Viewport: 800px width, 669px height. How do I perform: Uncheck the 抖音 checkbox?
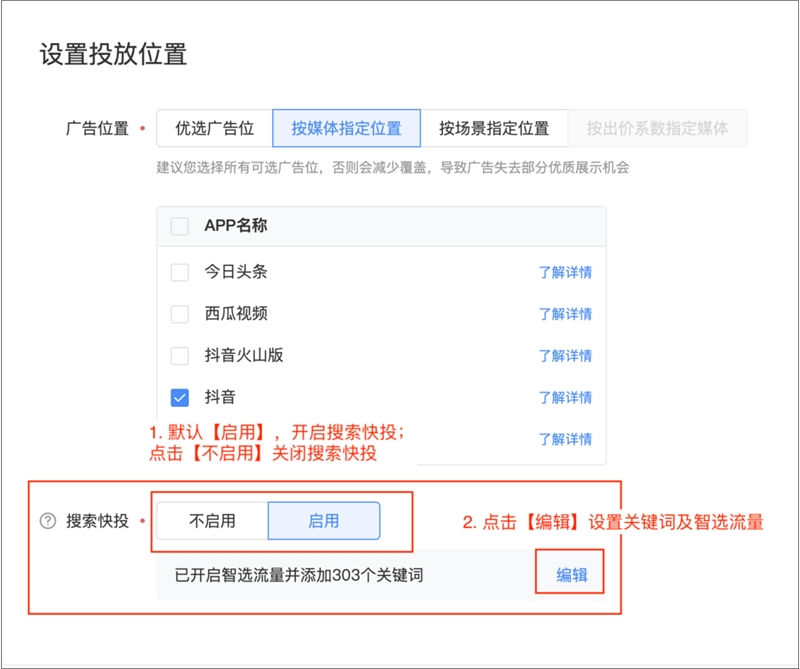point(180,398)
